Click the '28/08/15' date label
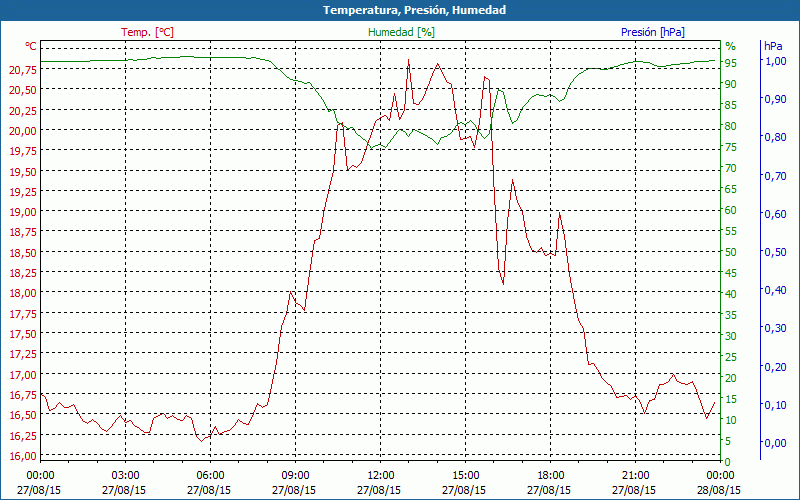Viewport: 800px width, 500px height. [719, 490]
